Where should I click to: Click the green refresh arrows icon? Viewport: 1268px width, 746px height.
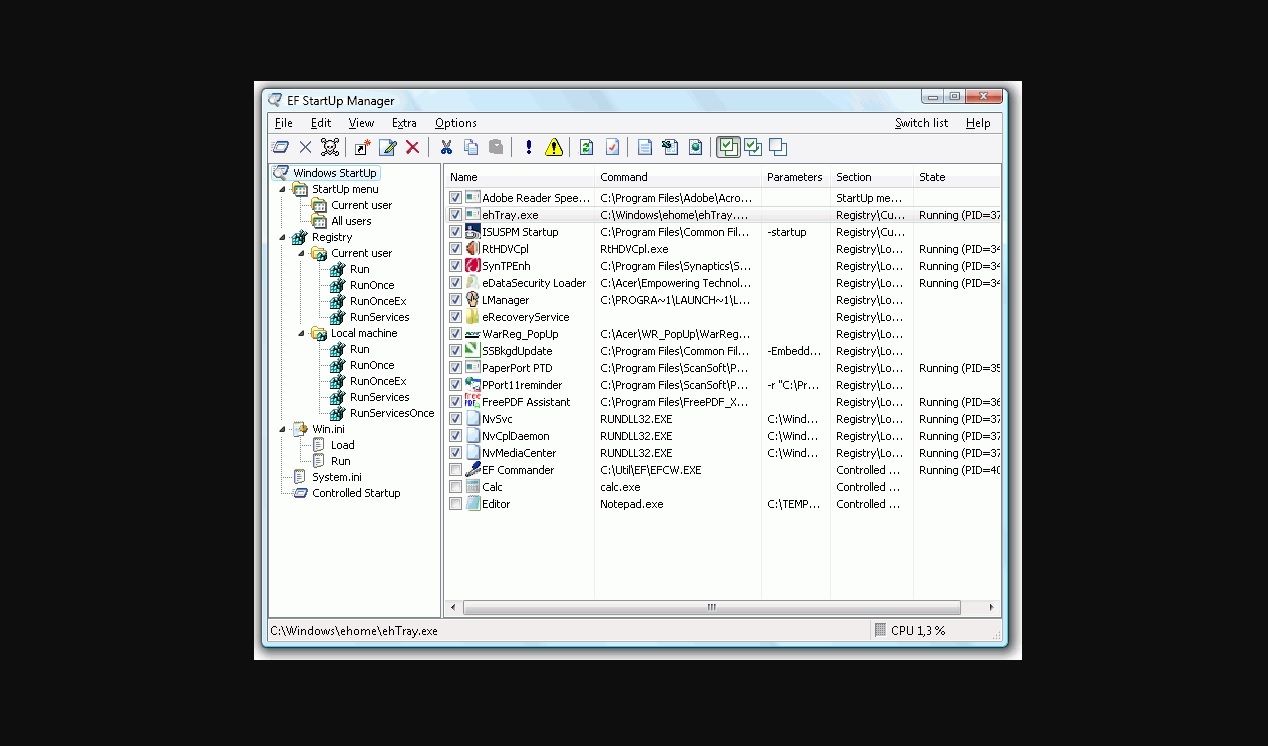587,148
